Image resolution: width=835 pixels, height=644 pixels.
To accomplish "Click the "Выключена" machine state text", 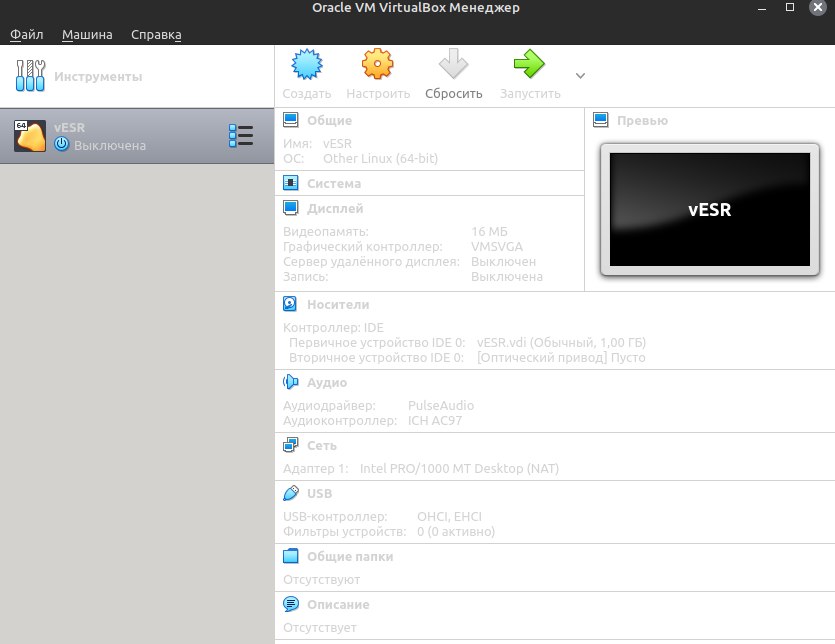I will (x=110, y=145).
